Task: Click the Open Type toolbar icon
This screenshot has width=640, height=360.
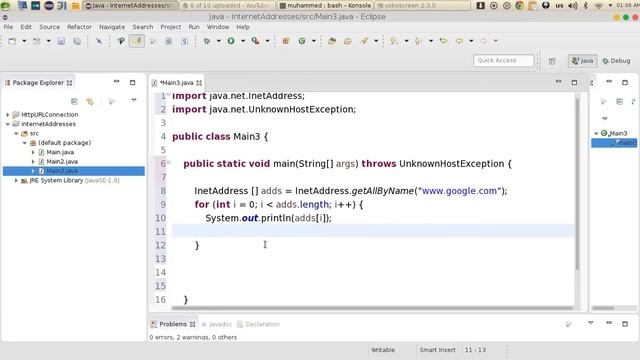Action: (x=332, y=41)
